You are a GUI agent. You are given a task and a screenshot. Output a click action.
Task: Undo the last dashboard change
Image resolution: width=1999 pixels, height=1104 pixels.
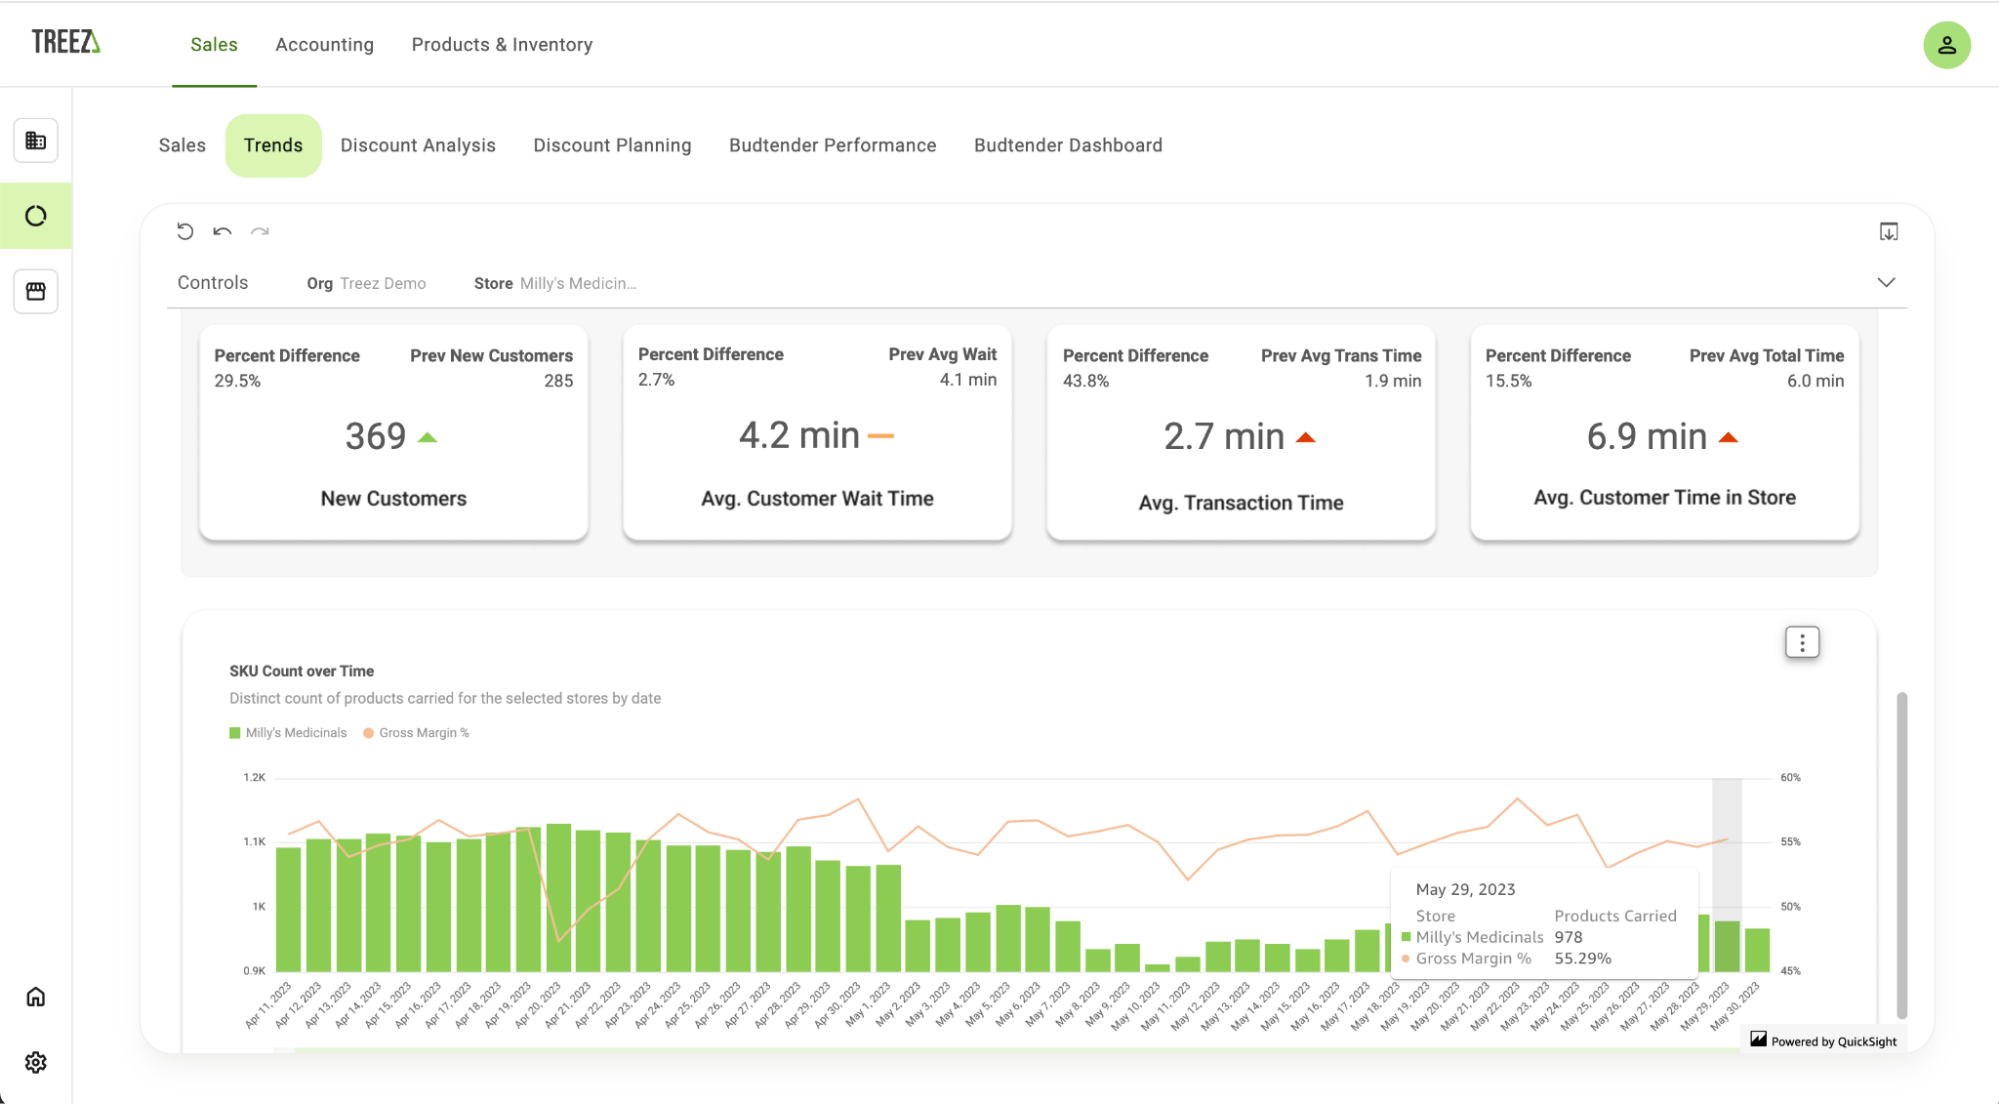click(x=223, y=231)
